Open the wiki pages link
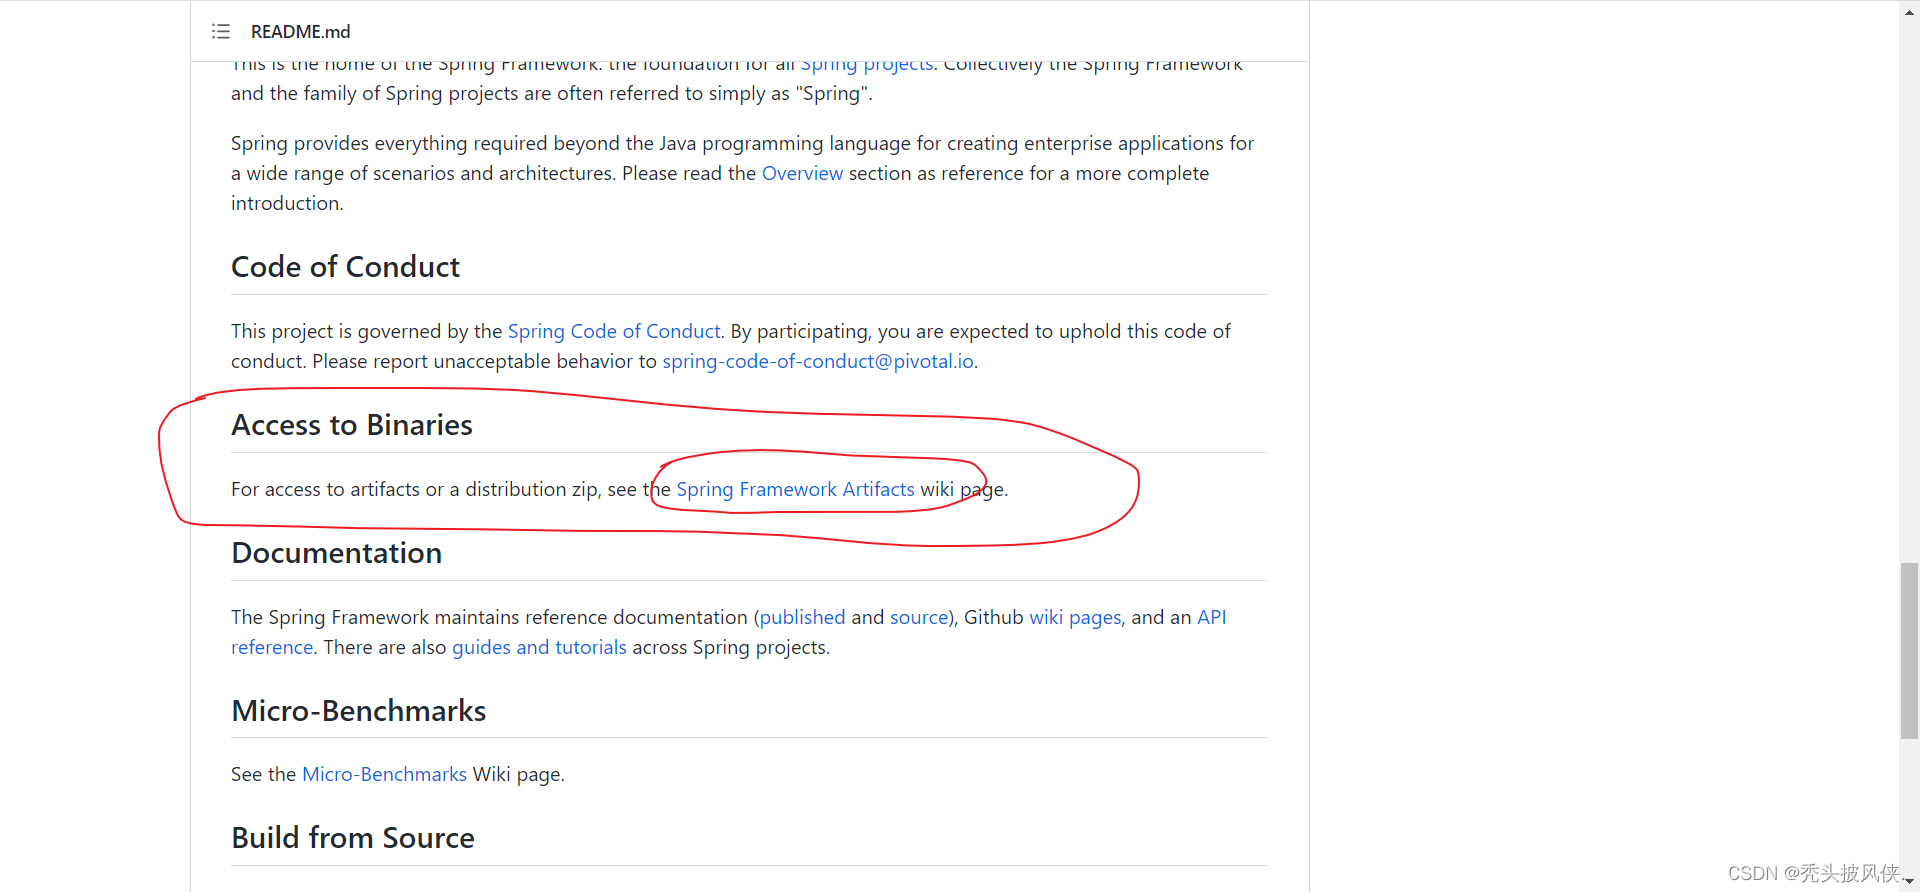The image size is (1920, 892). point(1075,617)
